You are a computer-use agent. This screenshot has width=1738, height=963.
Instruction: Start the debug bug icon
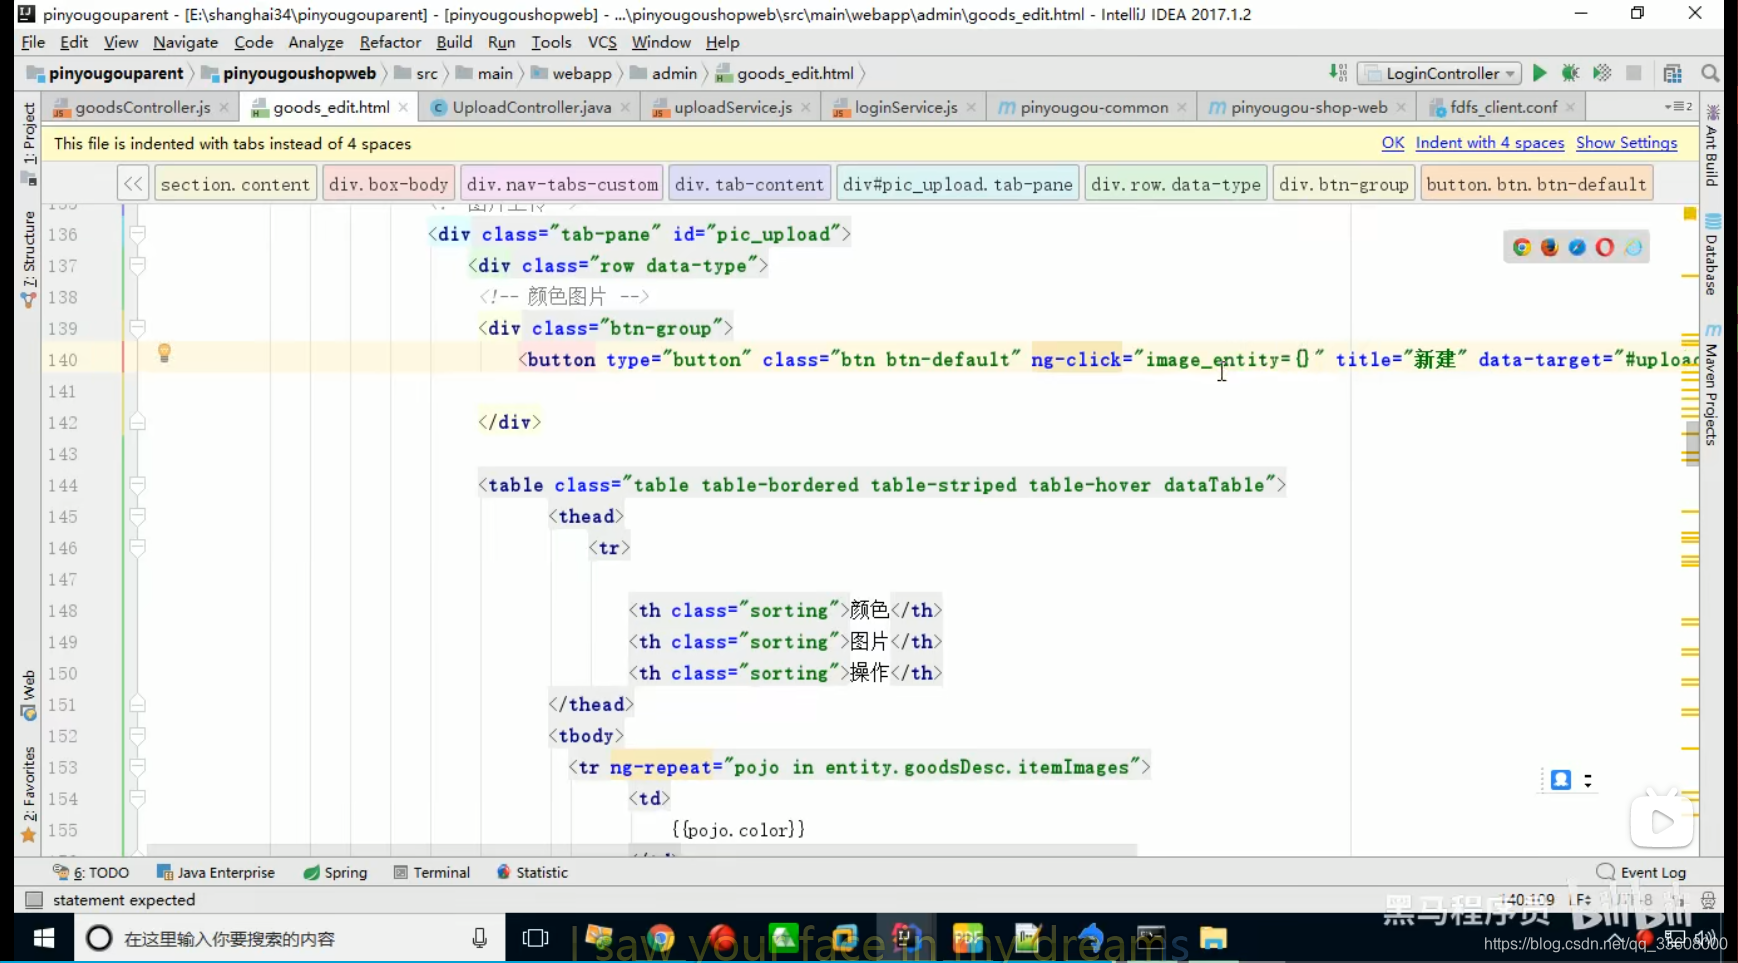click(x=1570, y=73)
